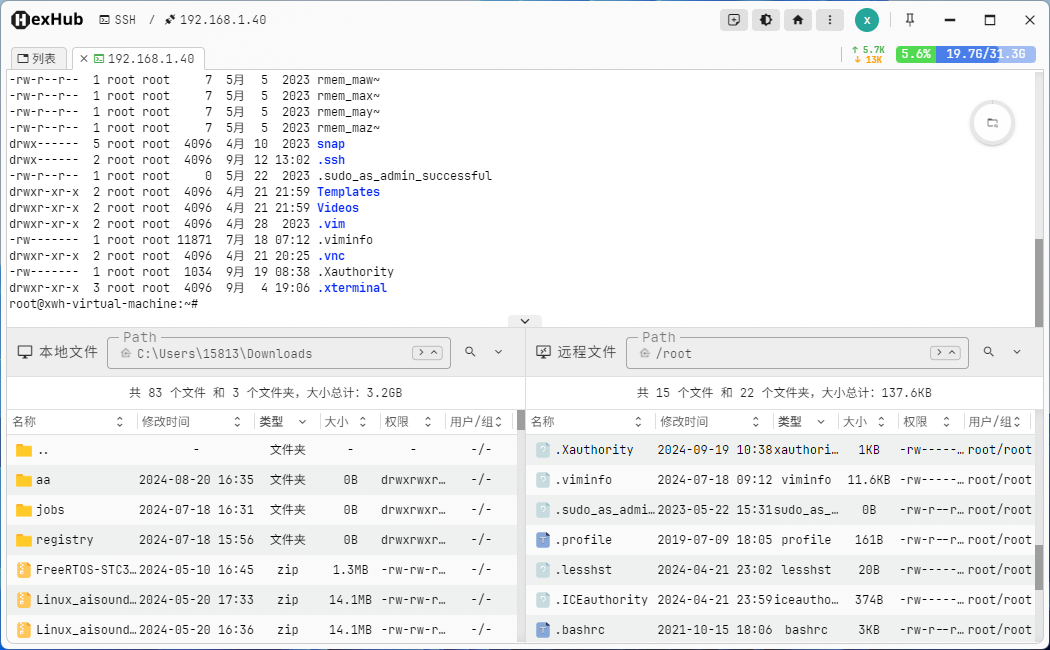This screenshot has height=650, width=1050.
Task: Switch to the 列表 tab
Action: click(38, 57)
